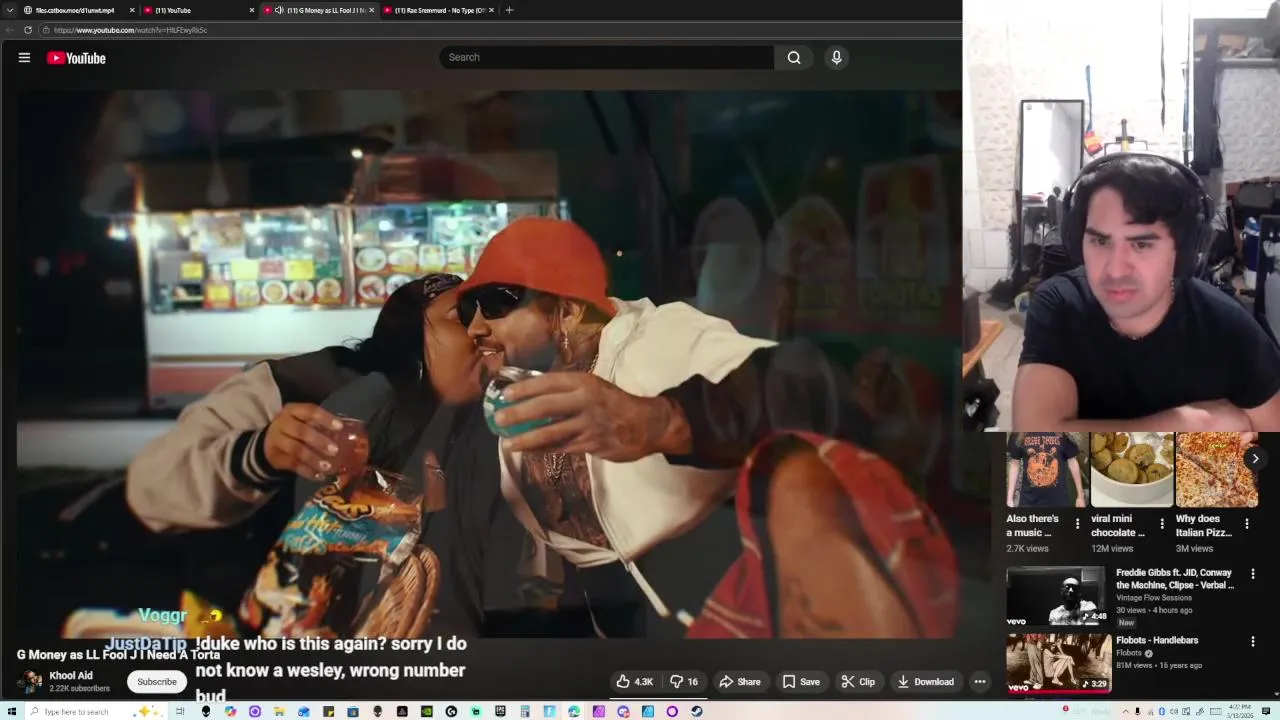This screenshot has width=1280, height=720.
Task: Open the NVIDIA app taskbar icon
Action: [427, 711]
